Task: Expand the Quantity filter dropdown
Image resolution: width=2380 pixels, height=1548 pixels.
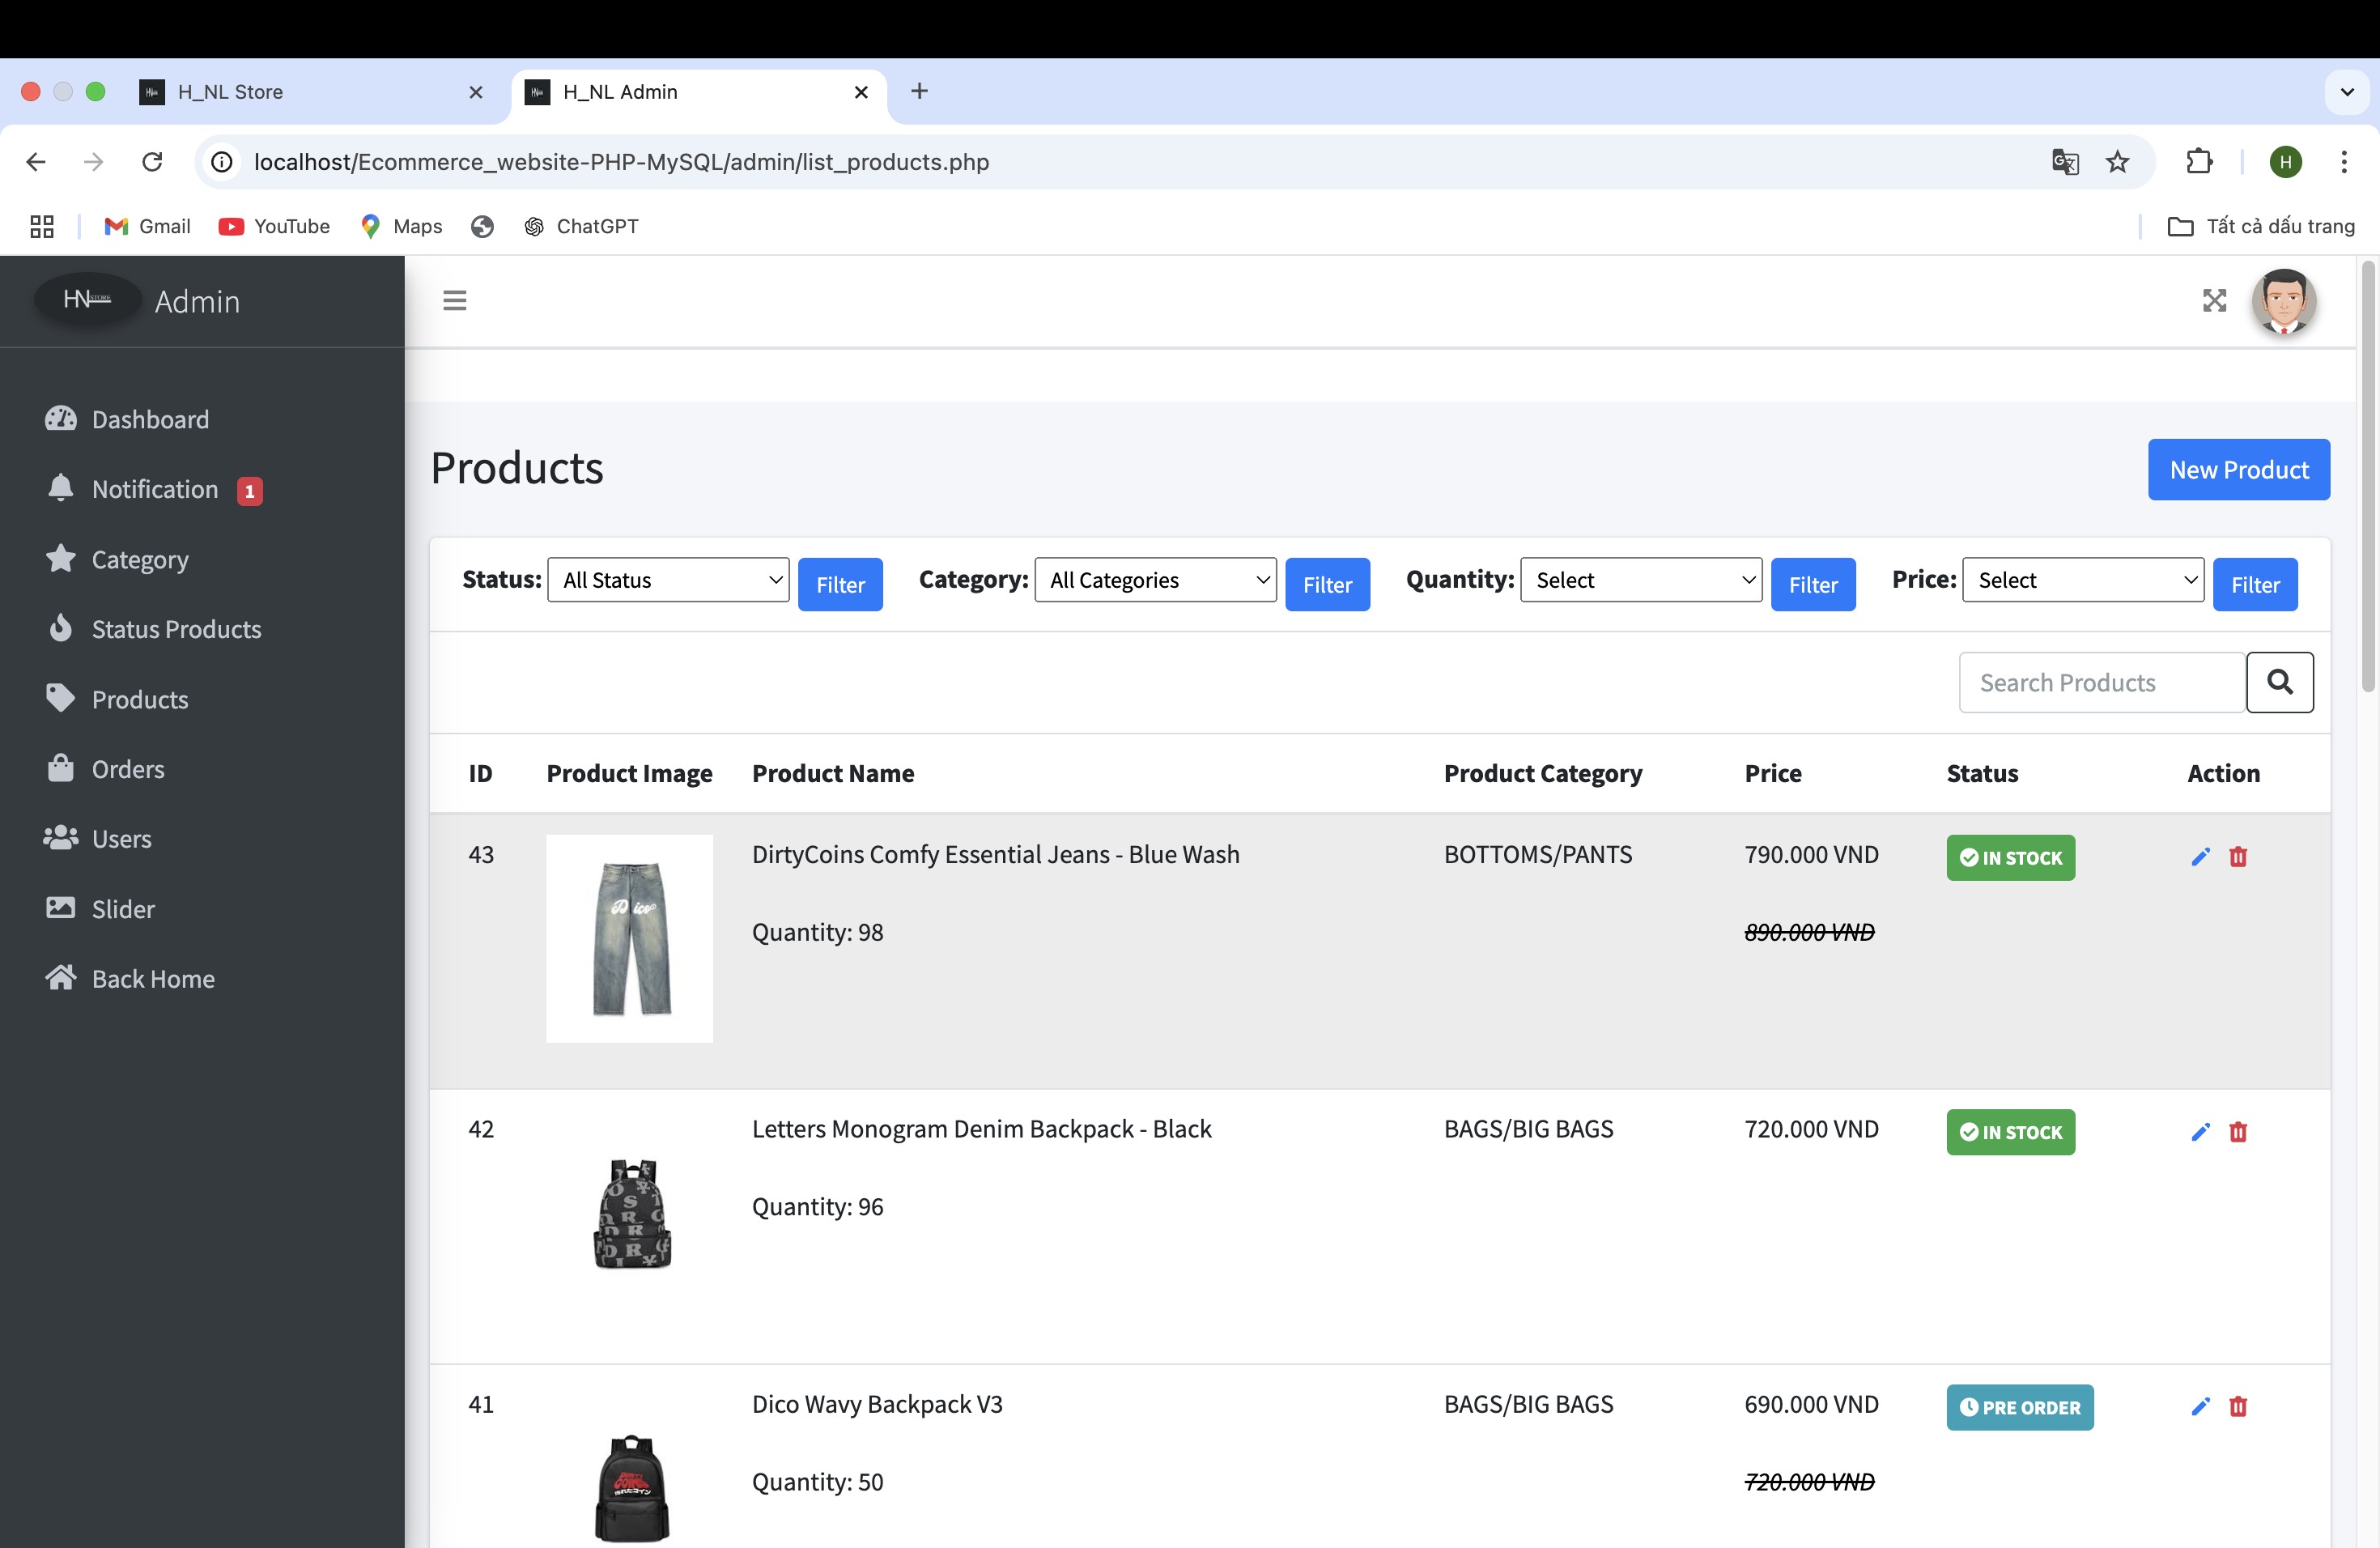Action: click(x=1638, y=580)
